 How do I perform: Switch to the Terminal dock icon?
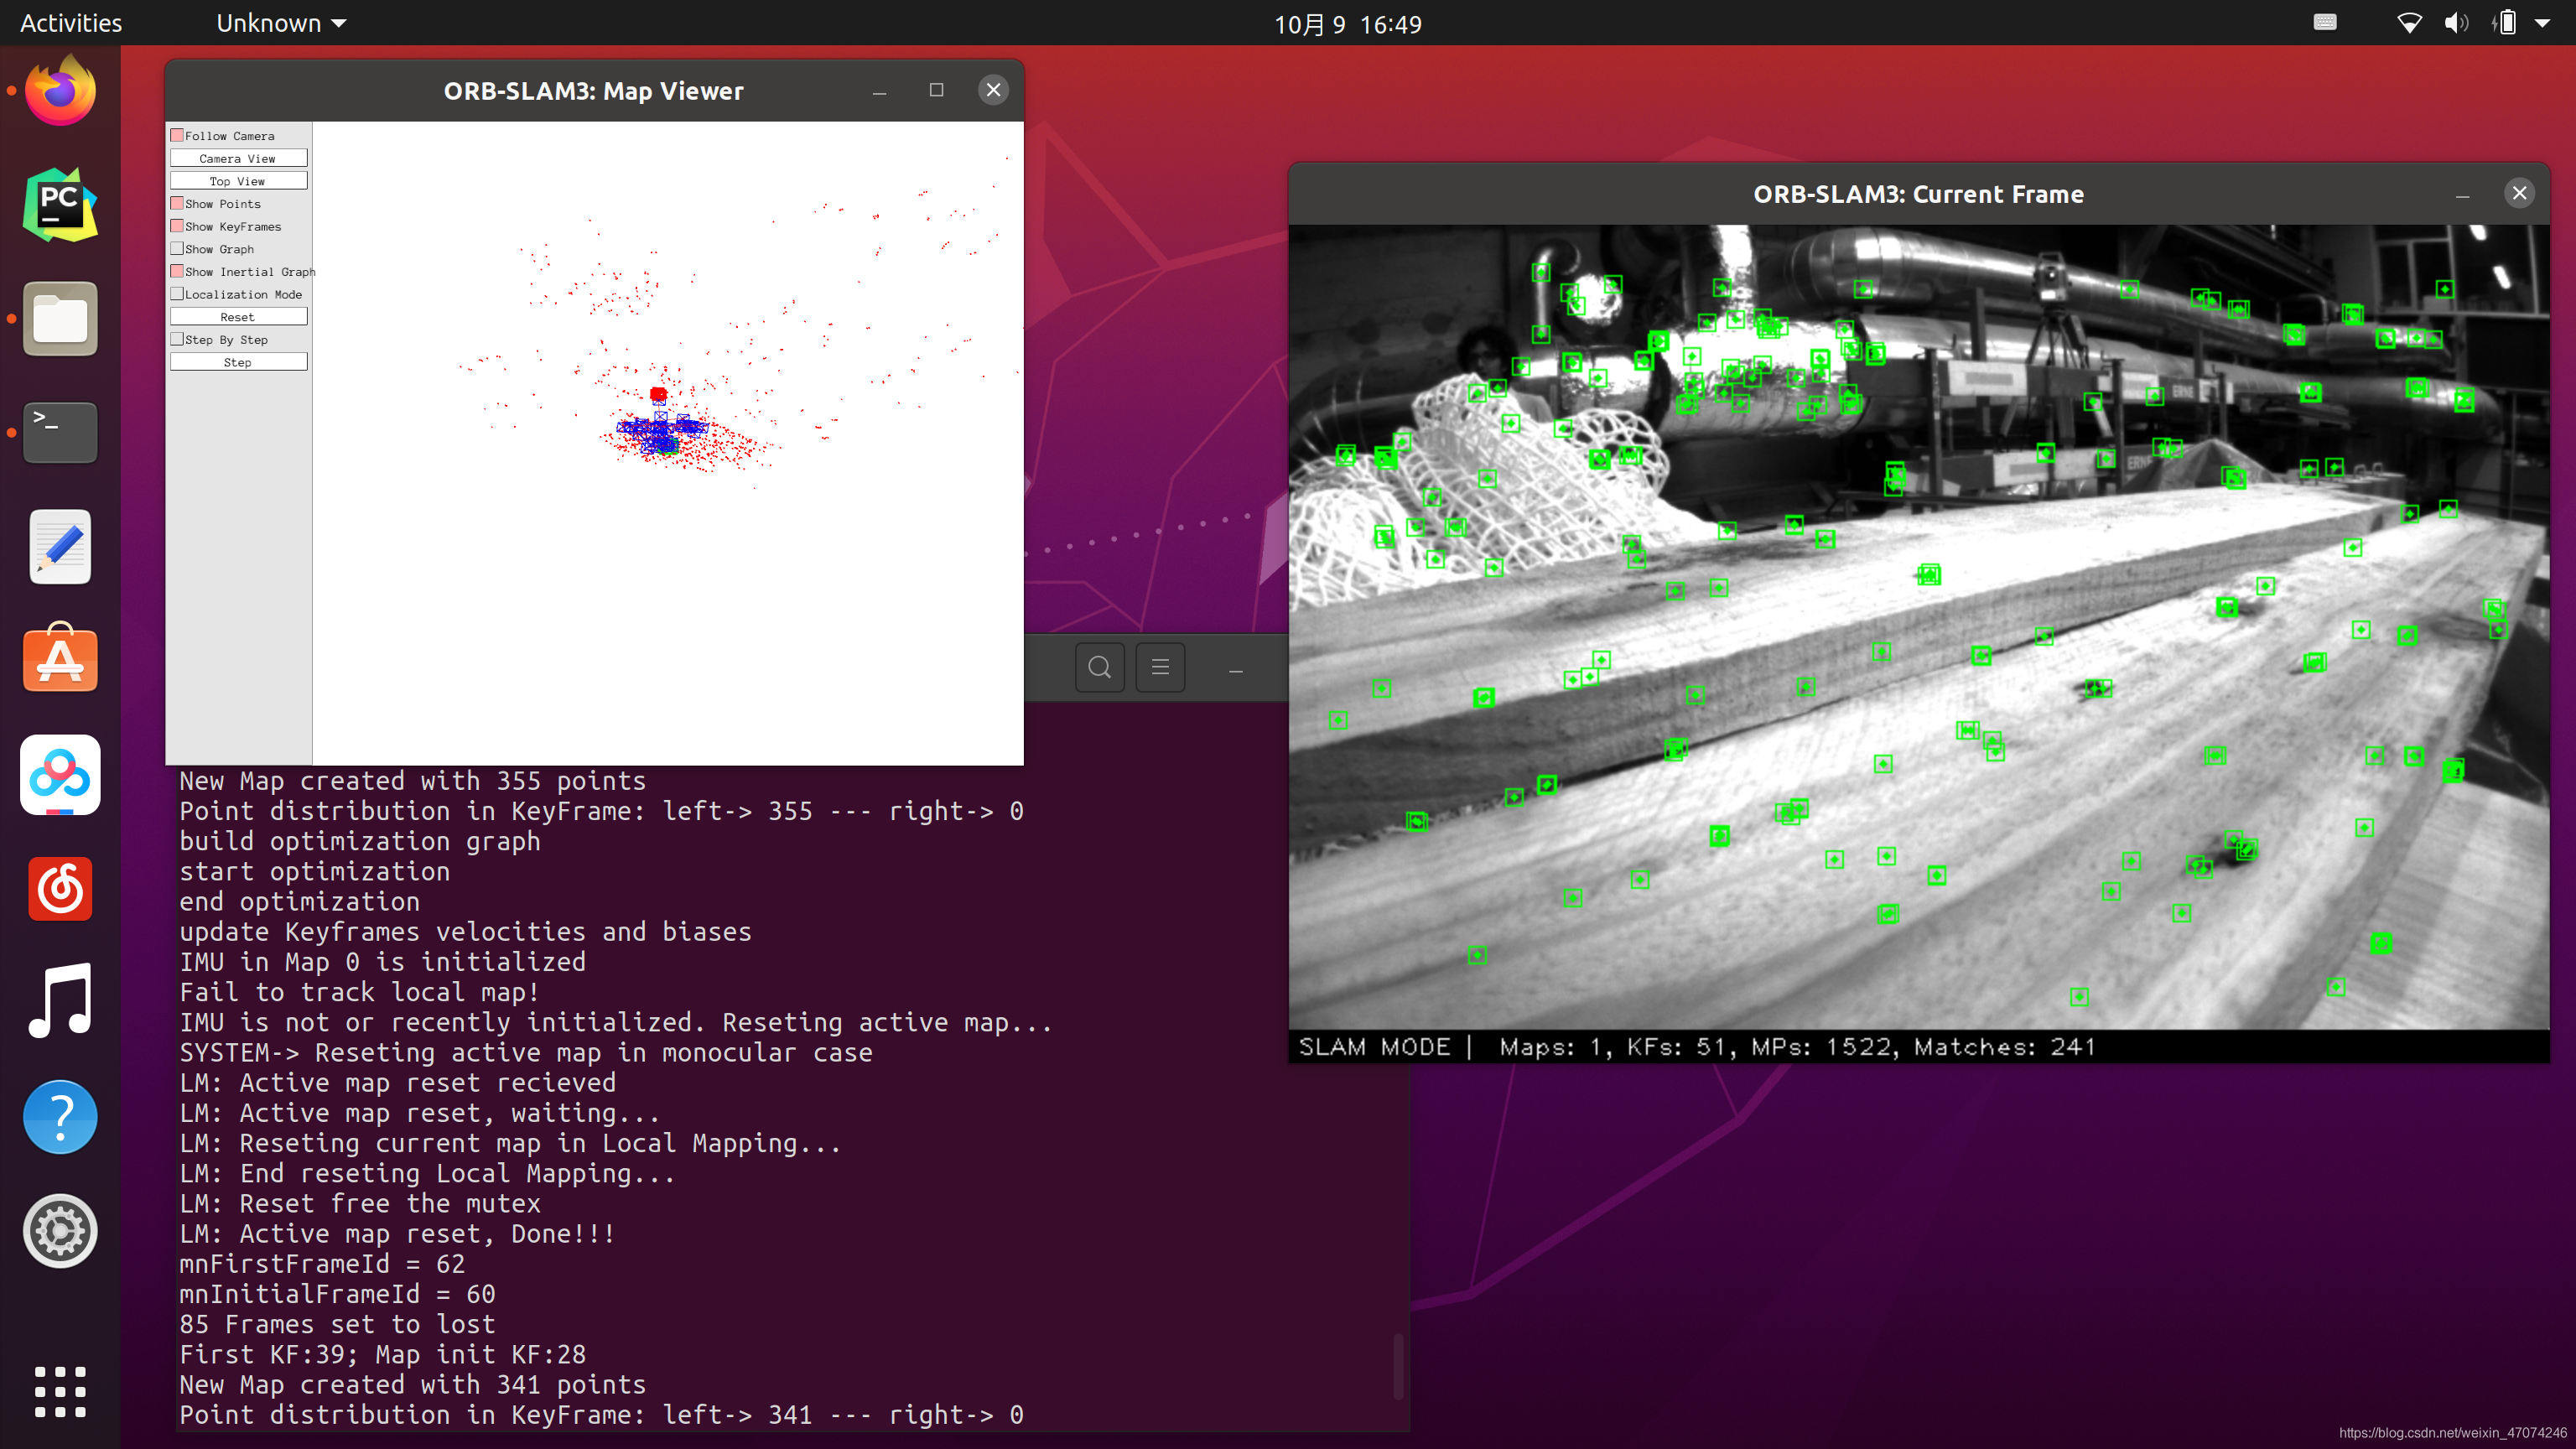point(60,432)
